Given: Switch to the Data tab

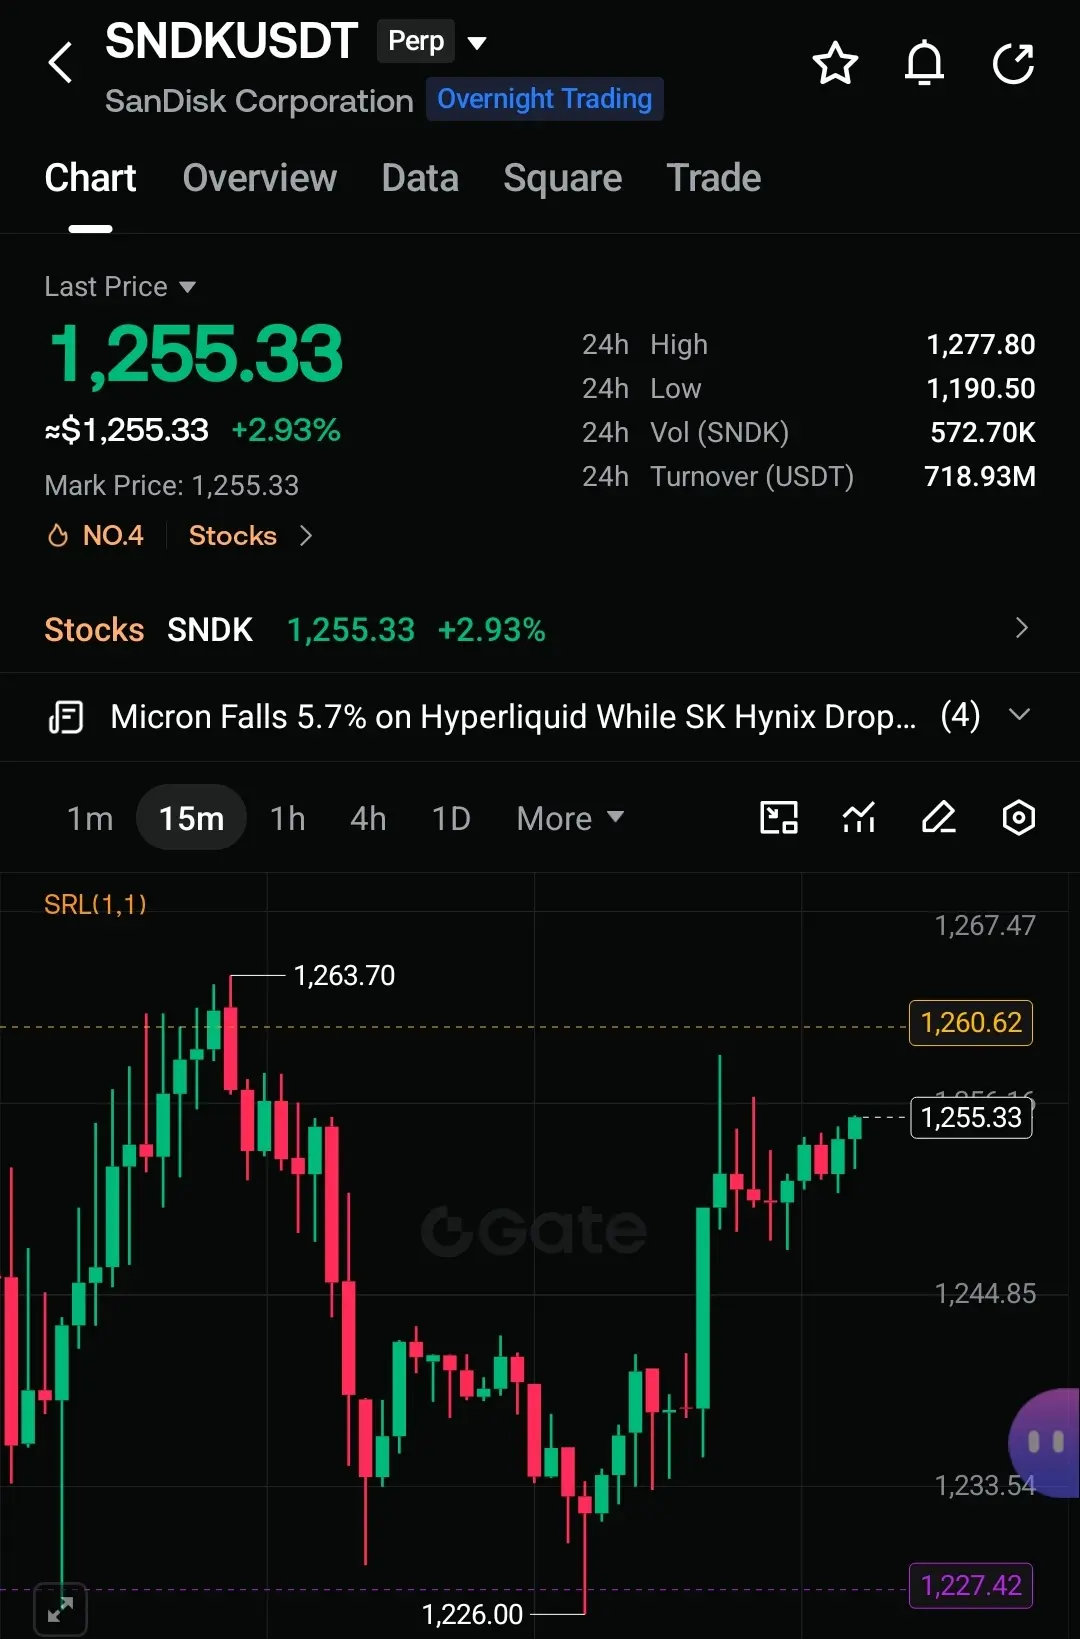Looking at the screenshot, I should [x=420, y=178].
